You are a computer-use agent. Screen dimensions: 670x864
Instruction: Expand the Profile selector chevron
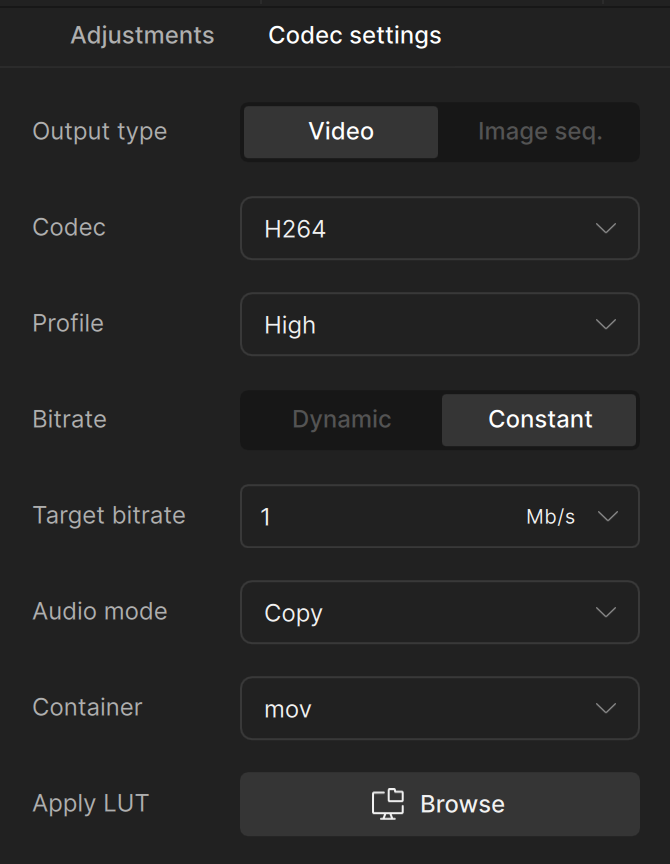pos(606,324)
